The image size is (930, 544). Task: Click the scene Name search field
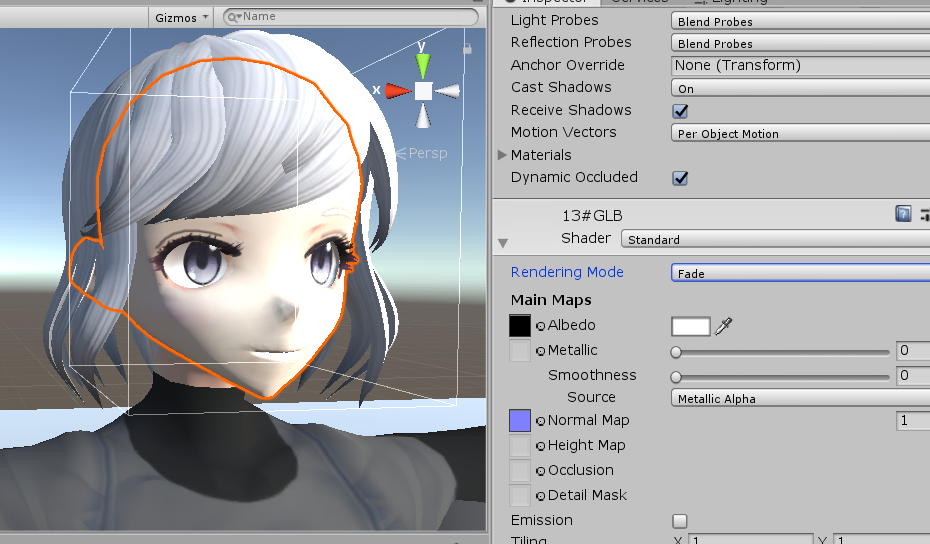click(351, 17)
